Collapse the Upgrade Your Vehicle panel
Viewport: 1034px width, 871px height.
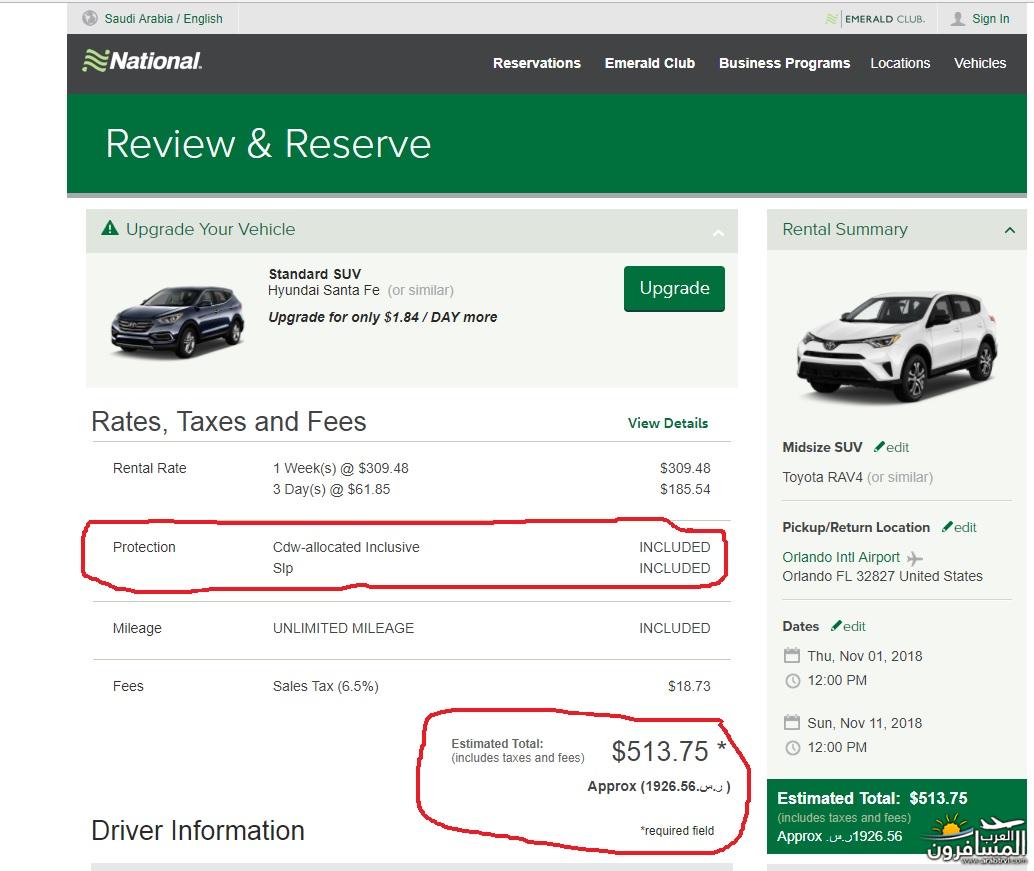click(x=718, y=232)
